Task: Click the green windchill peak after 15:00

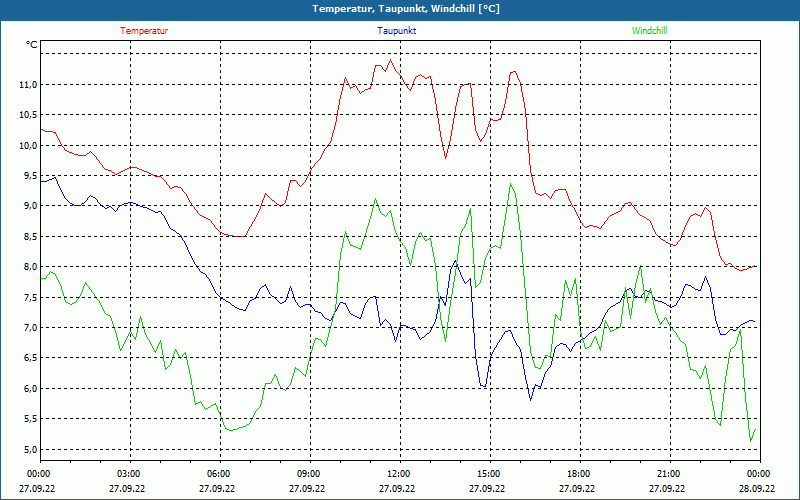Action: coord(510,184)
